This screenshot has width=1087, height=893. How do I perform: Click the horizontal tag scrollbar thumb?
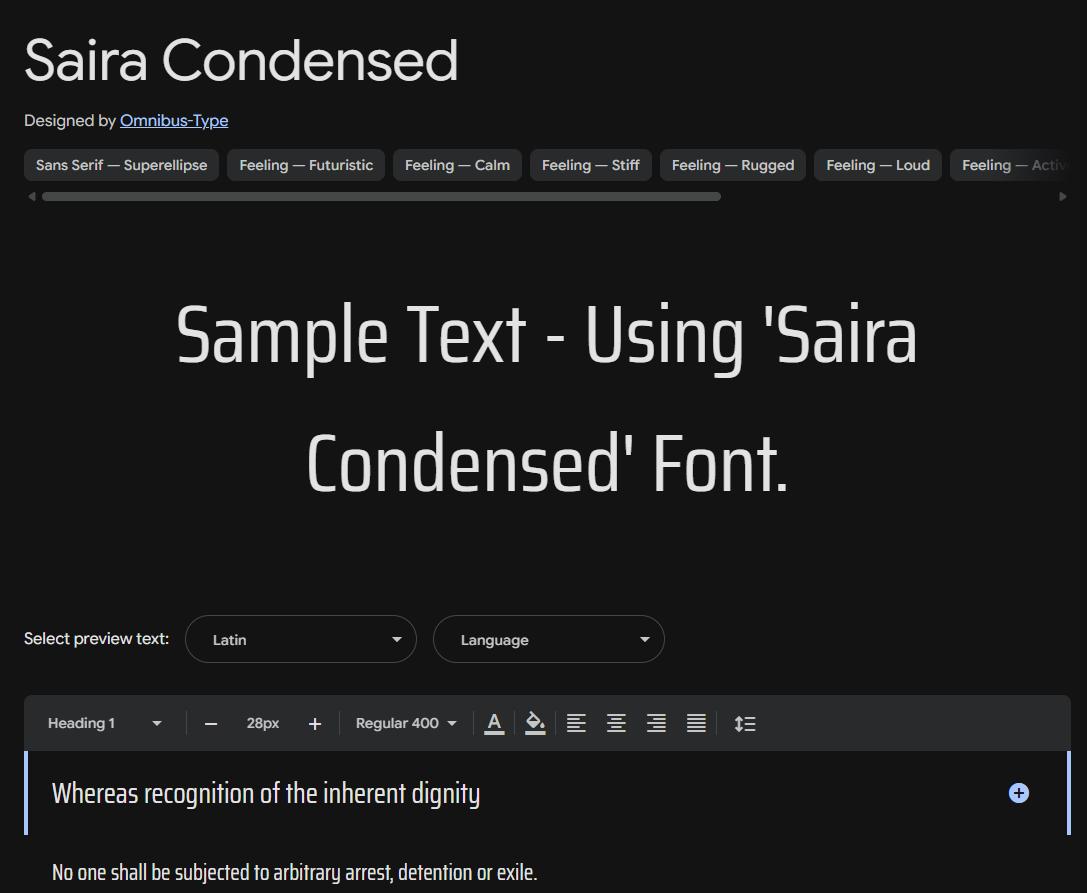381,196
